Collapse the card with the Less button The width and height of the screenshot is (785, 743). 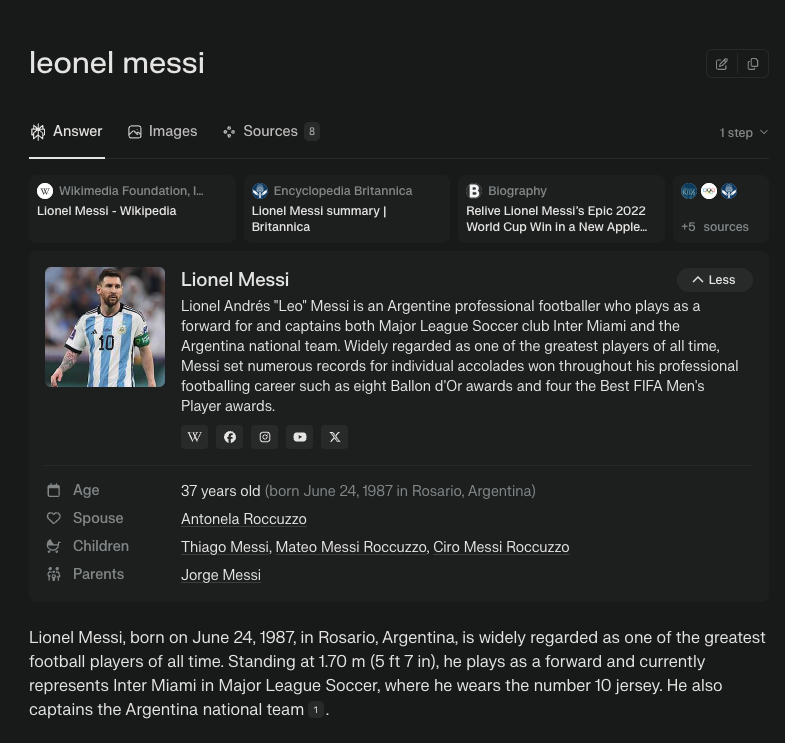click(x=714, y=280)
